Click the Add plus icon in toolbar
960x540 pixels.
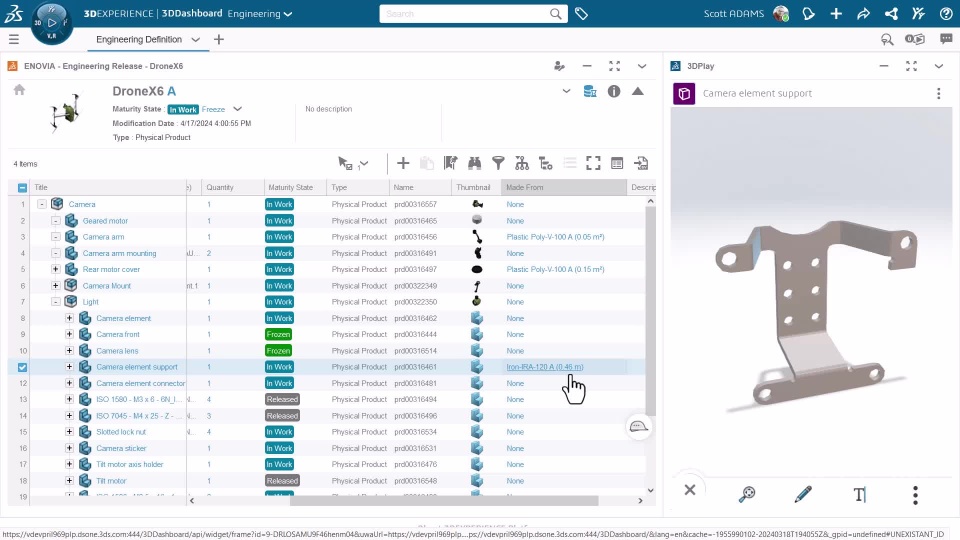[x=403, y=163]
